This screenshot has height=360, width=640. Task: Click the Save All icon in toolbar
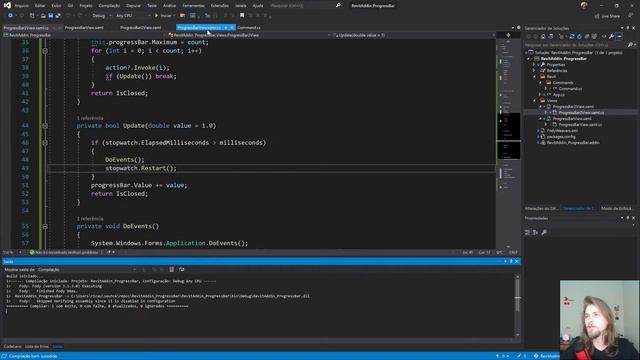(x=58, y=16)
